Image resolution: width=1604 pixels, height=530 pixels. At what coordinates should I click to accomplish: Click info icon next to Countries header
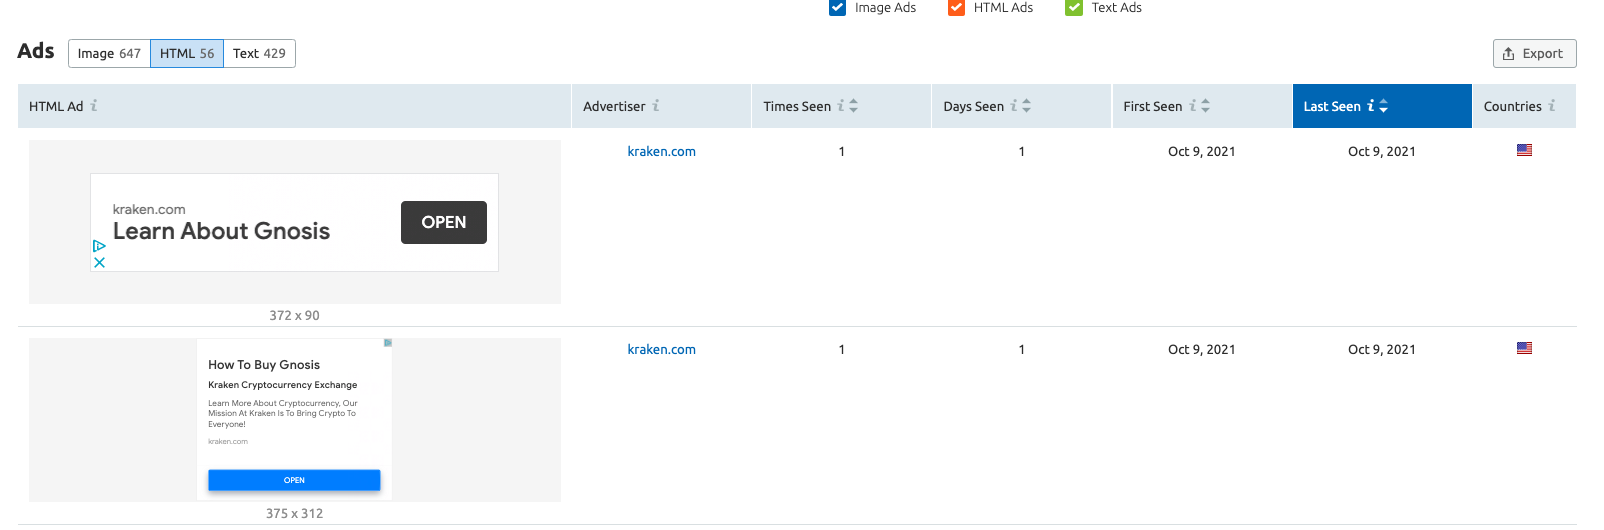pyautogui.click(x=1552, y=105)
